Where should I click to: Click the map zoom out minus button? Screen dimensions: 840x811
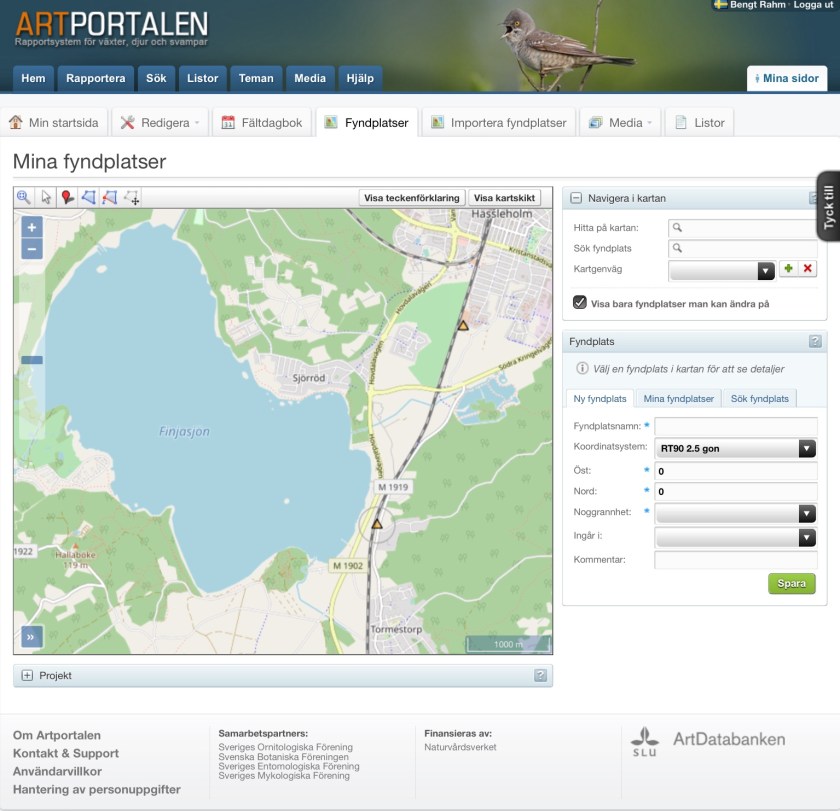coord(32,249)
